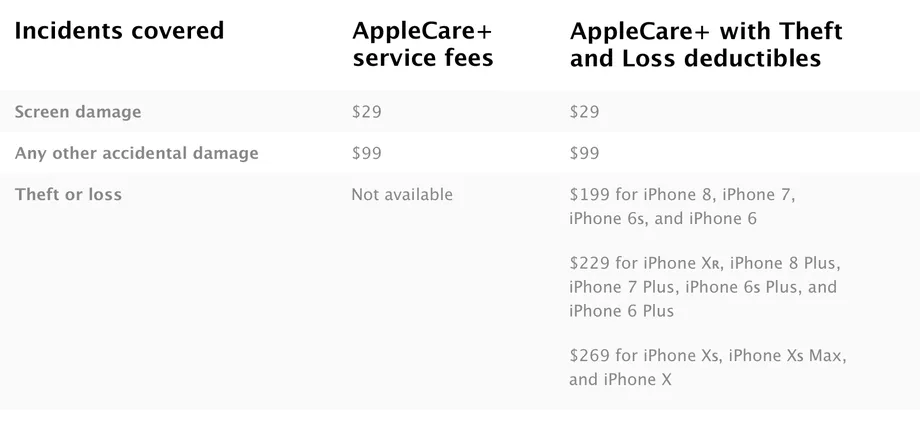
Task: Select 'iPhone 7 Plus, iPhone 6s Plus' line
Action: [703, 287]
